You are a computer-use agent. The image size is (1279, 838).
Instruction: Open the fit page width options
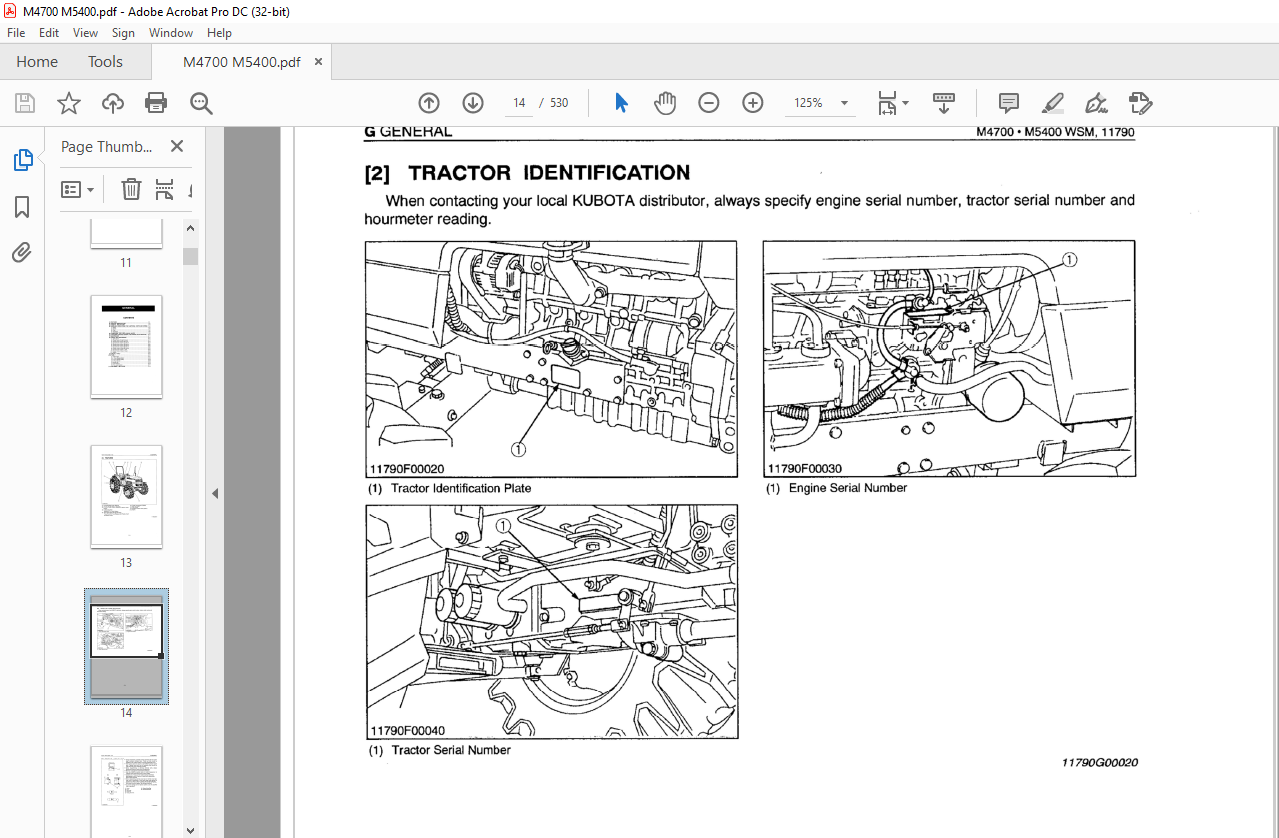point(892,103)
